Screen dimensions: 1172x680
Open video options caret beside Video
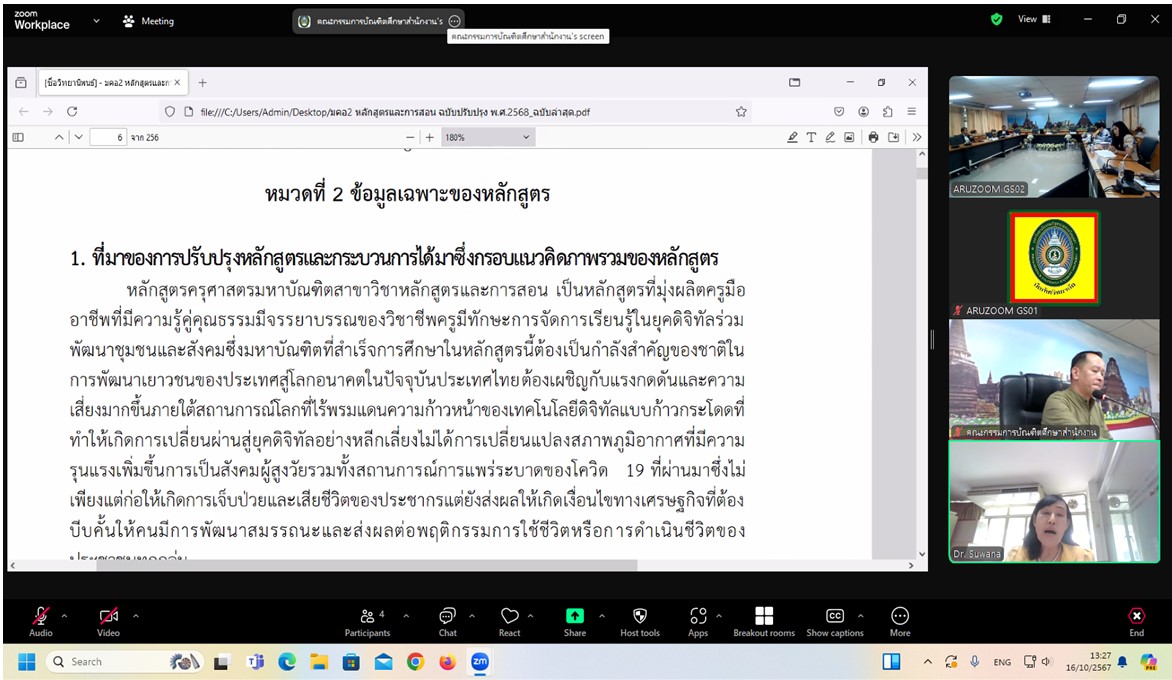(135, 616)
